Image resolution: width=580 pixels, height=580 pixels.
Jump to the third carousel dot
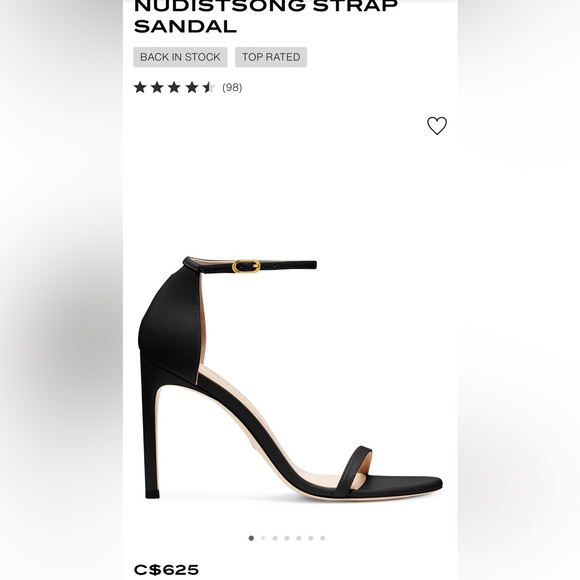(275, 538)
